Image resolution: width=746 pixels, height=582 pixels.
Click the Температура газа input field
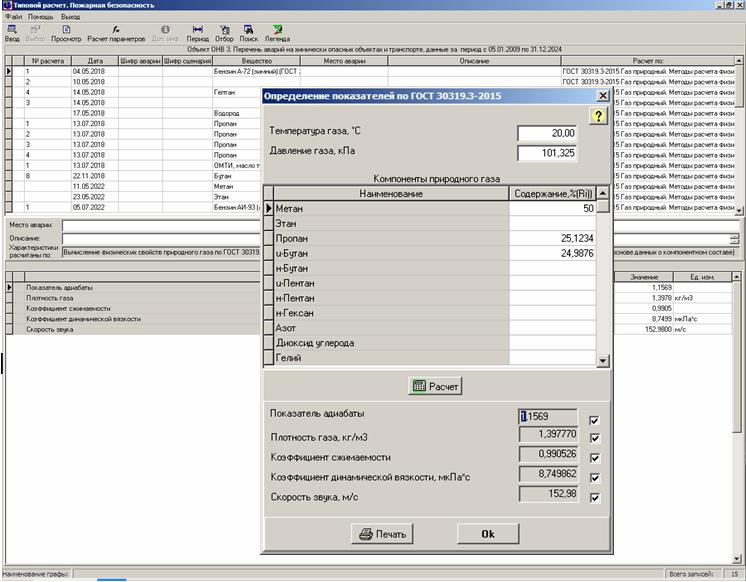pos(548,133)
